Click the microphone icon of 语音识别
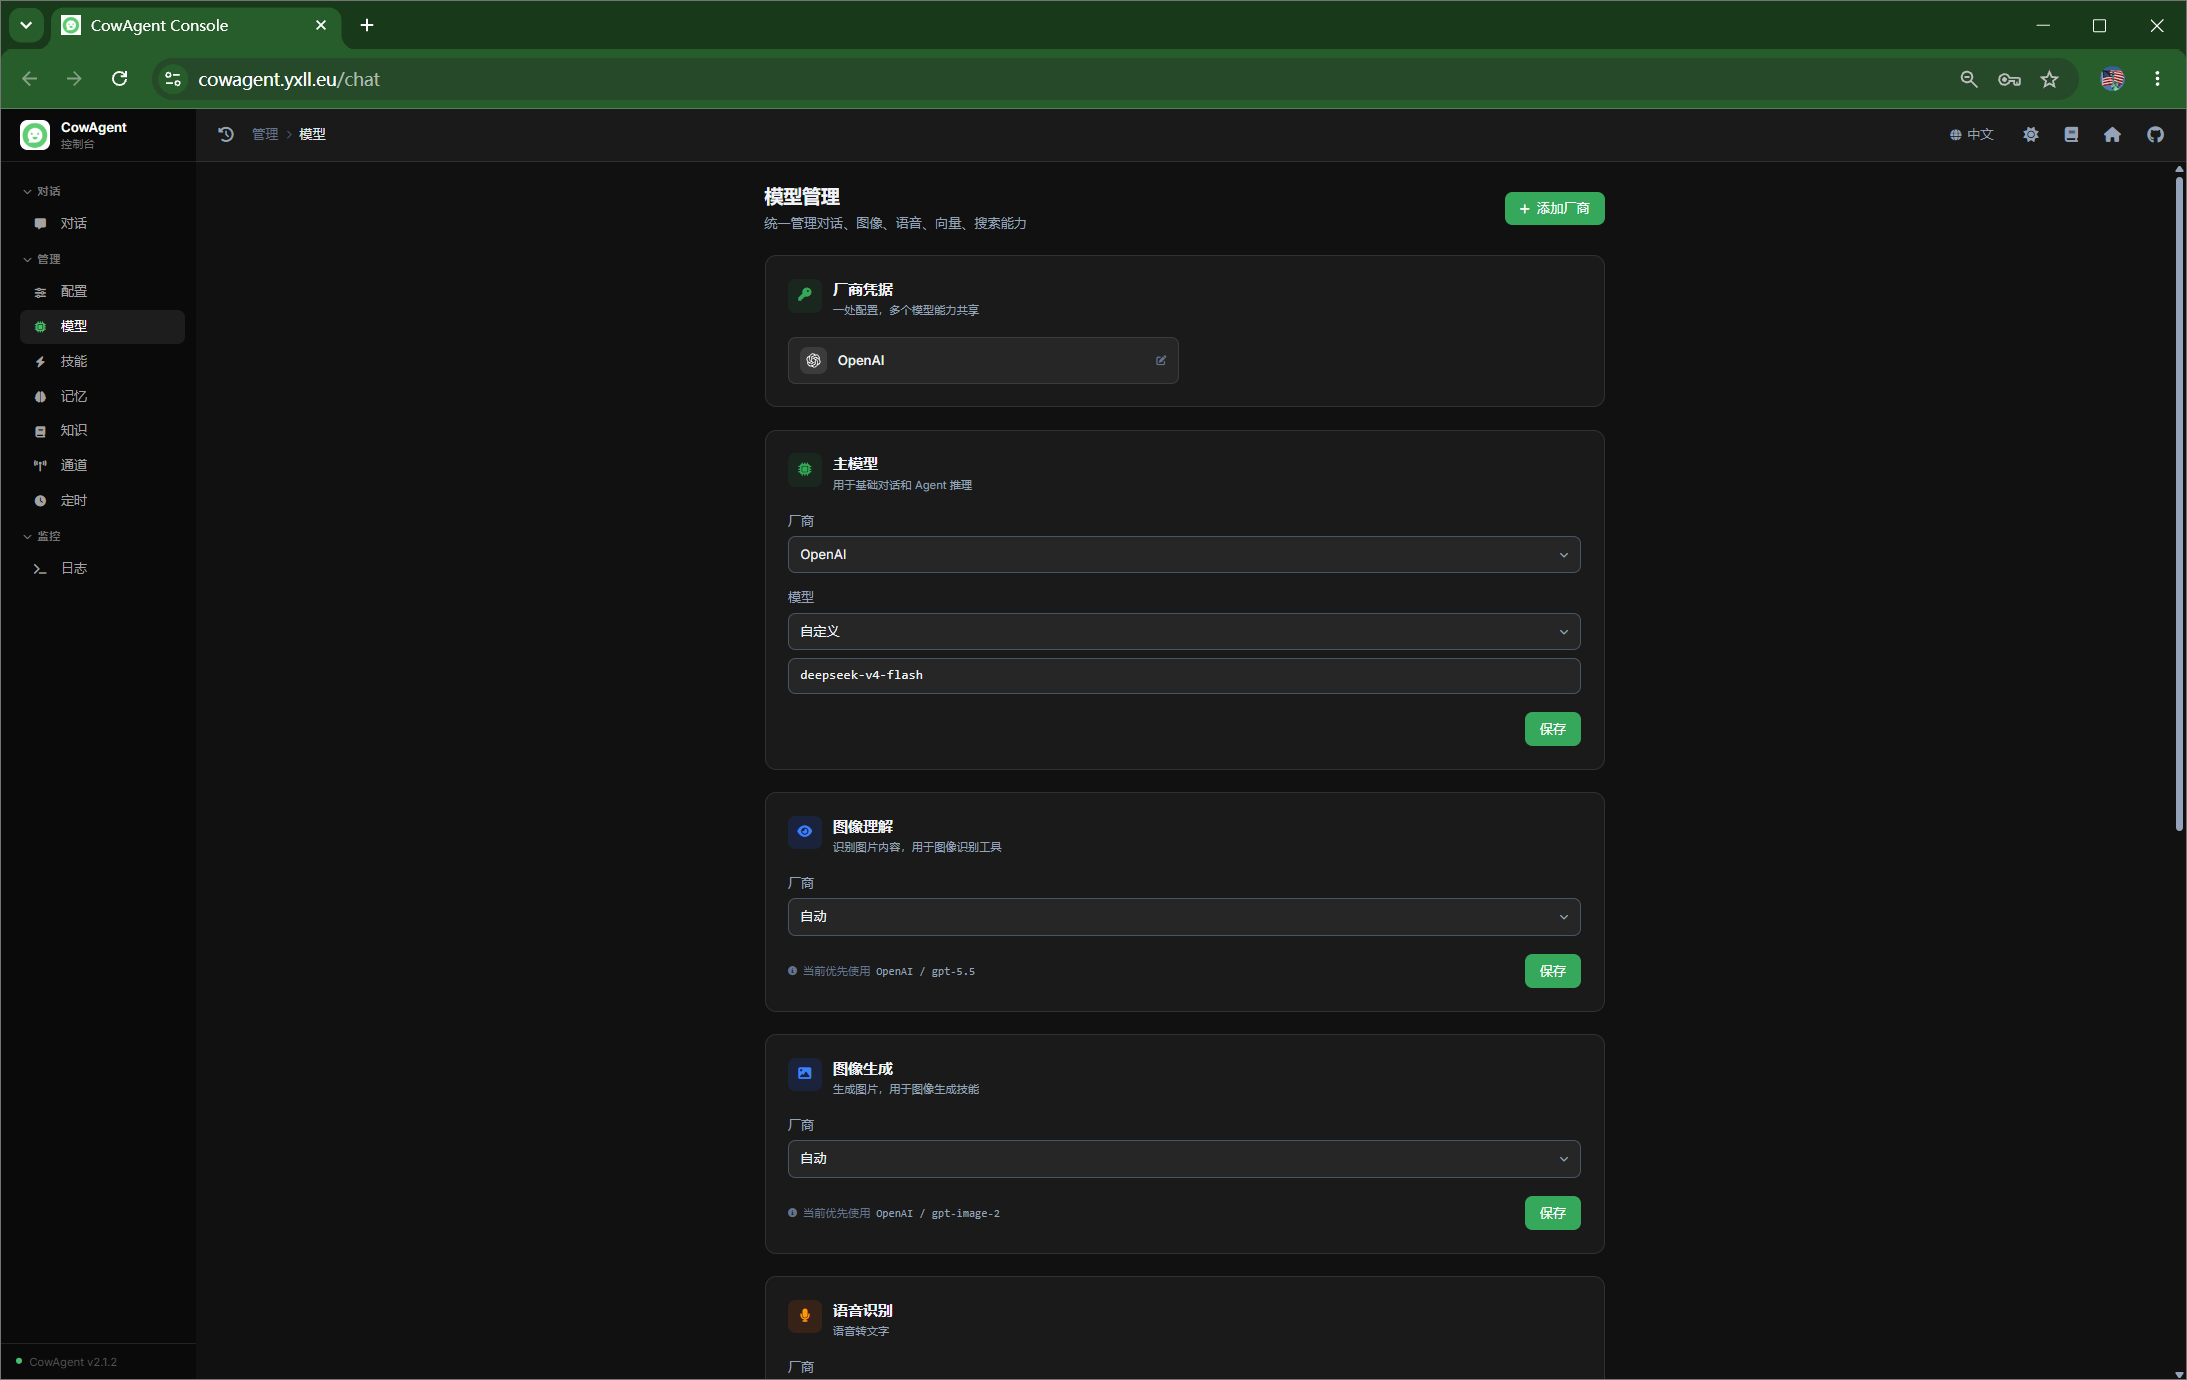2187x1380 pixels. [805, 1315]
